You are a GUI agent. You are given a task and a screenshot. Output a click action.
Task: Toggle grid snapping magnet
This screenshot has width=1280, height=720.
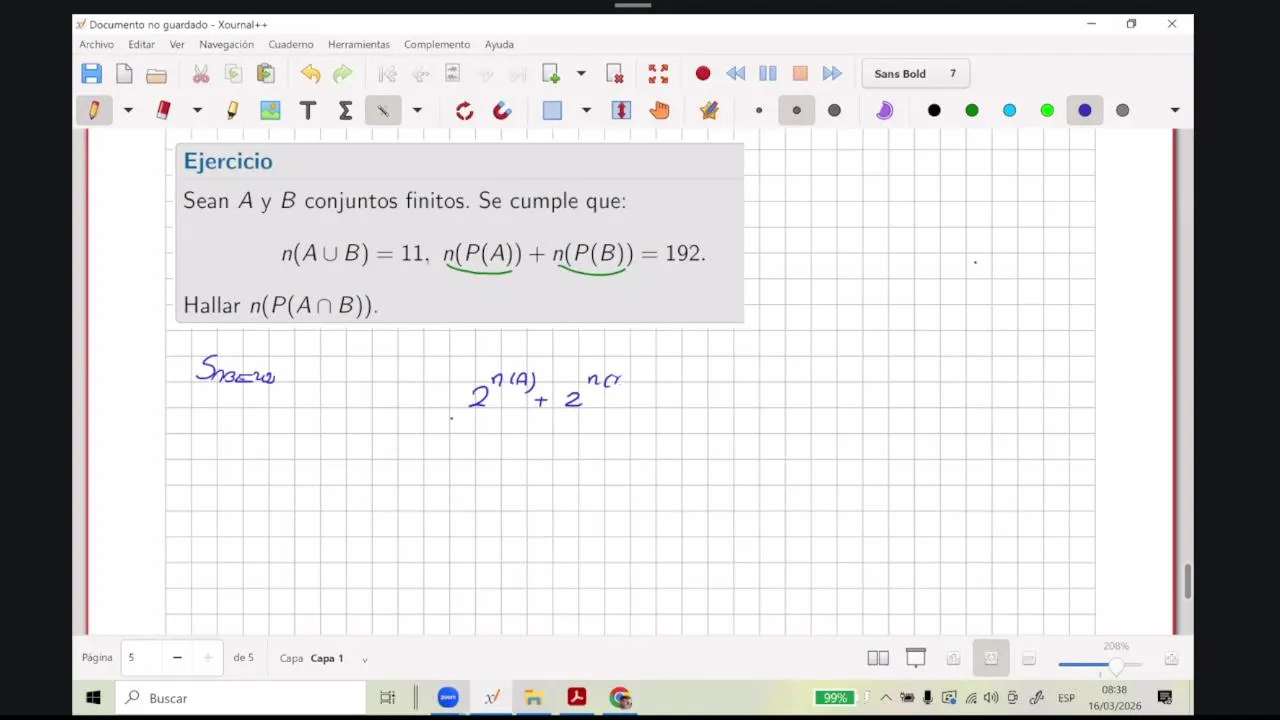tap(502, 110)
